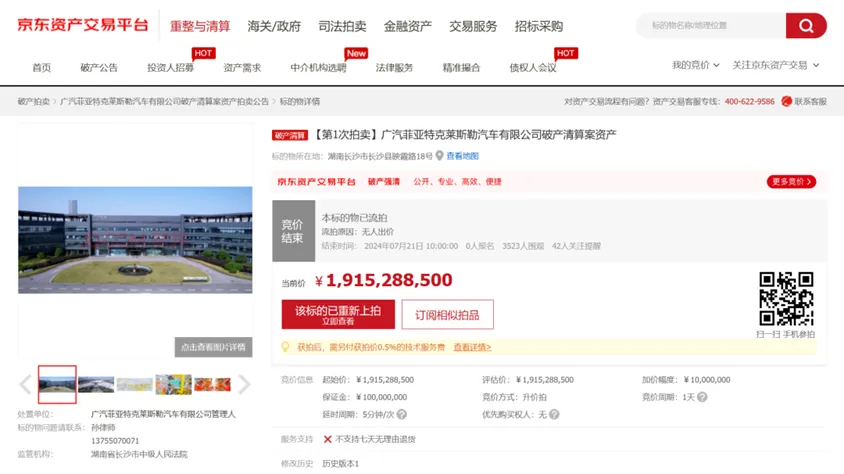This screenshot has height=474, width=844.
Task: Open the 重整与清算 tab
Action: (x=200, y=26)
